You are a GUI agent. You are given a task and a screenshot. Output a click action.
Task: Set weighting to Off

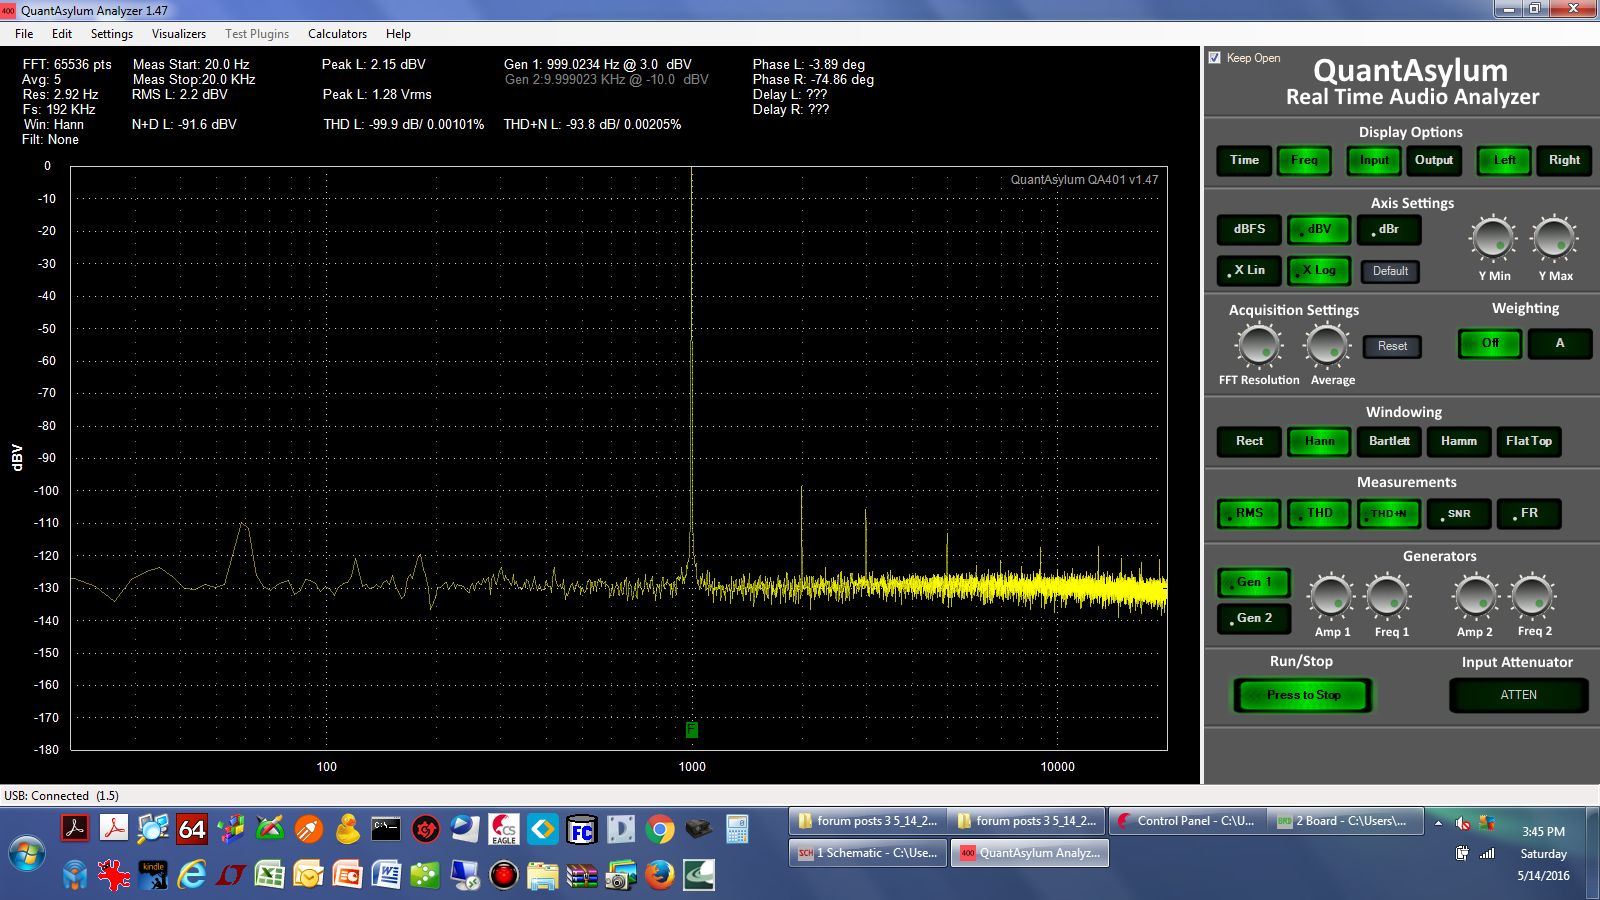click(1490, 343)
